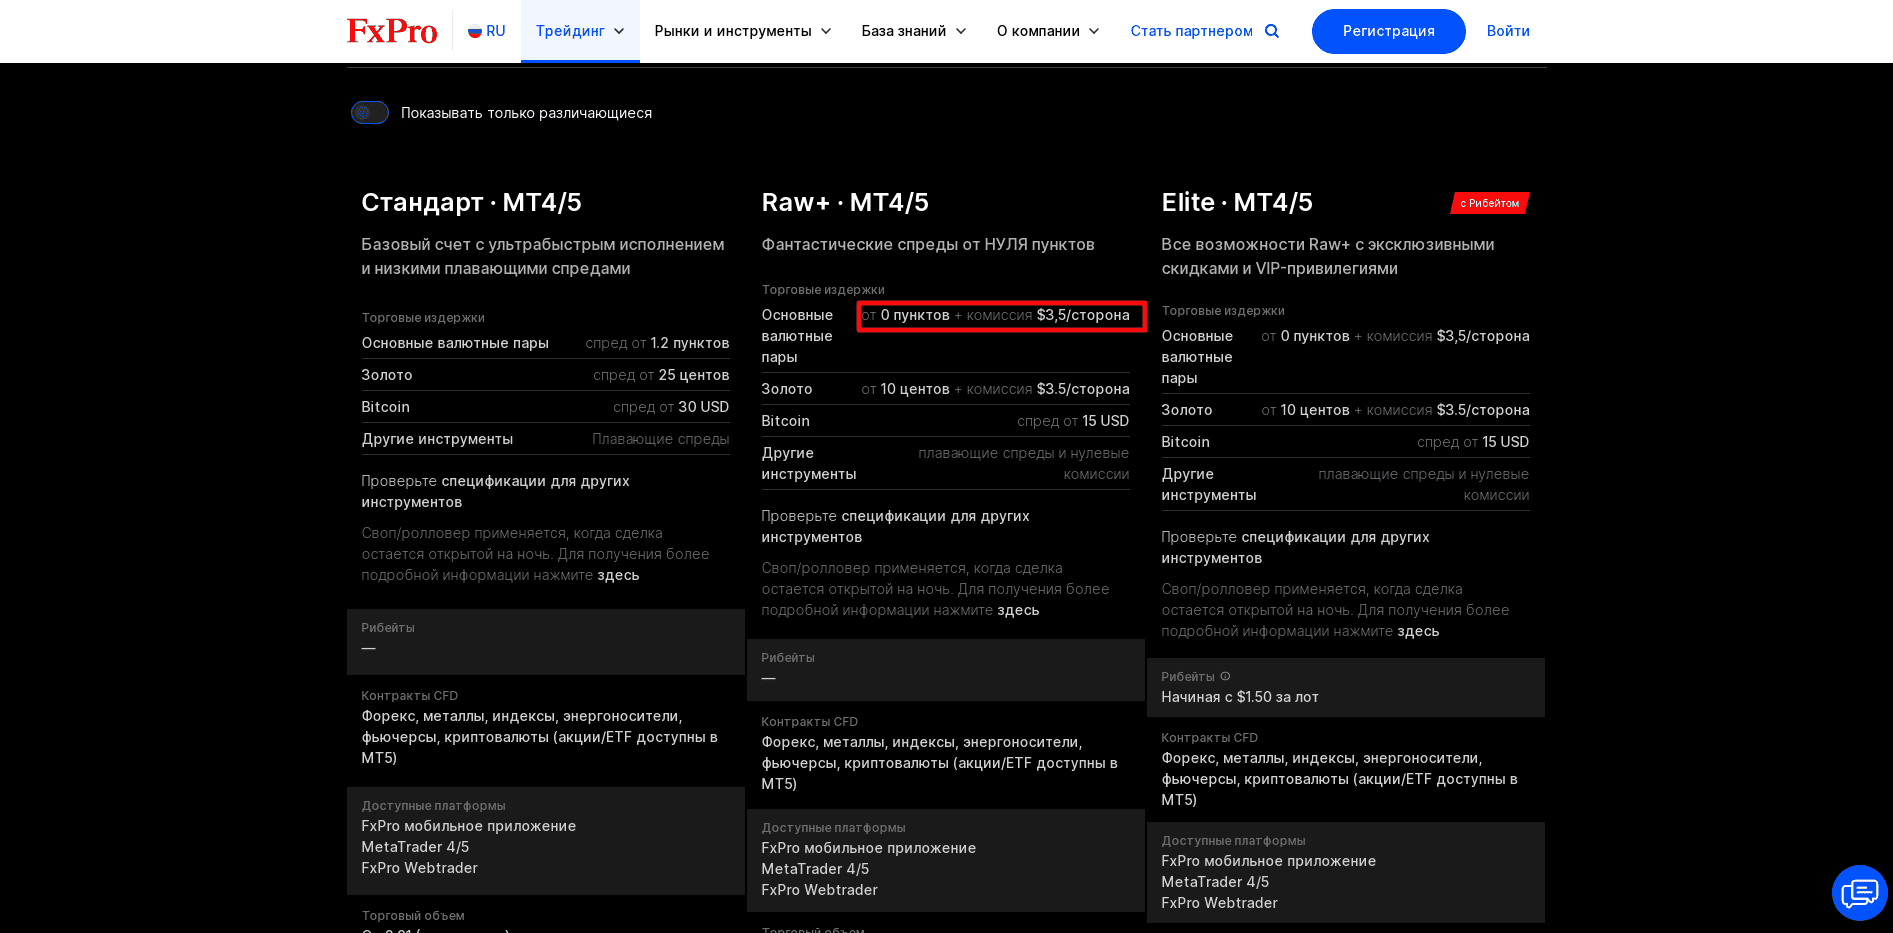Open 'здесь' swap link under Elite
This screenshot has height=933, width=1893.
(1418, 631)
